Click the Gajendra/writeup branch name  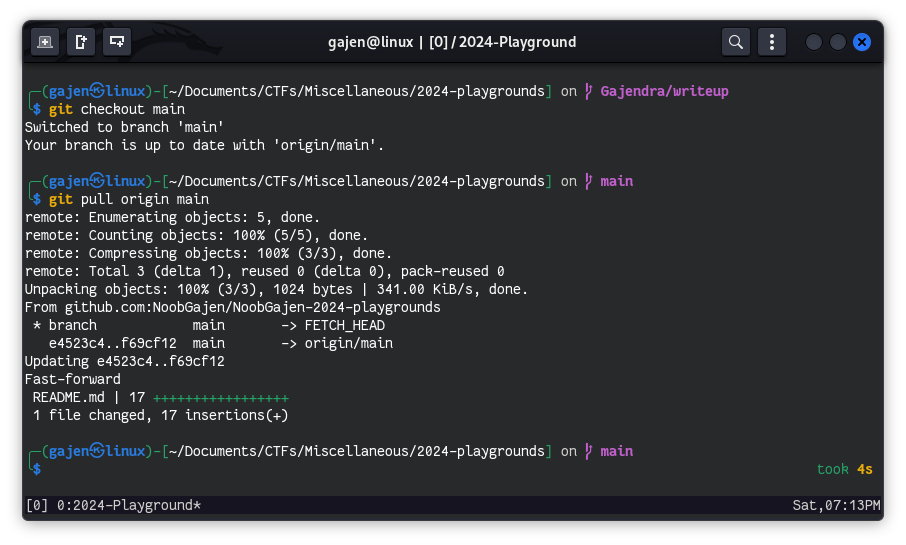pyautogui.click(x=664, y=91)
